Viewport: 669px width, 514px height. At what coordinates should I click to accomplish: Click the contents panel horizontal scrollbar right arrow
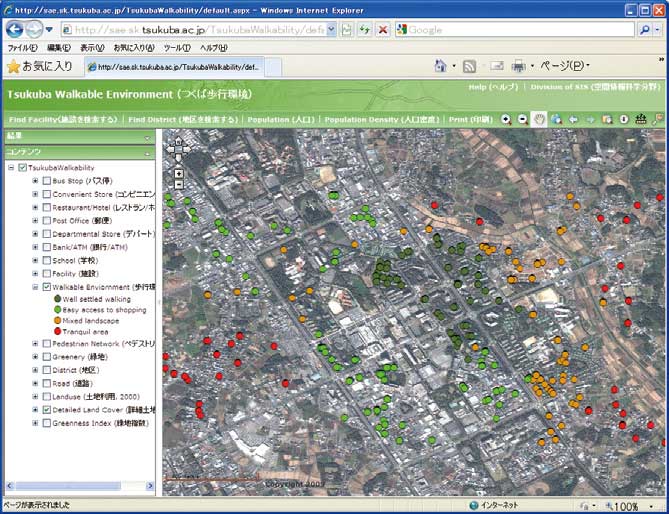pyautogui.click(x=150, y=485)
